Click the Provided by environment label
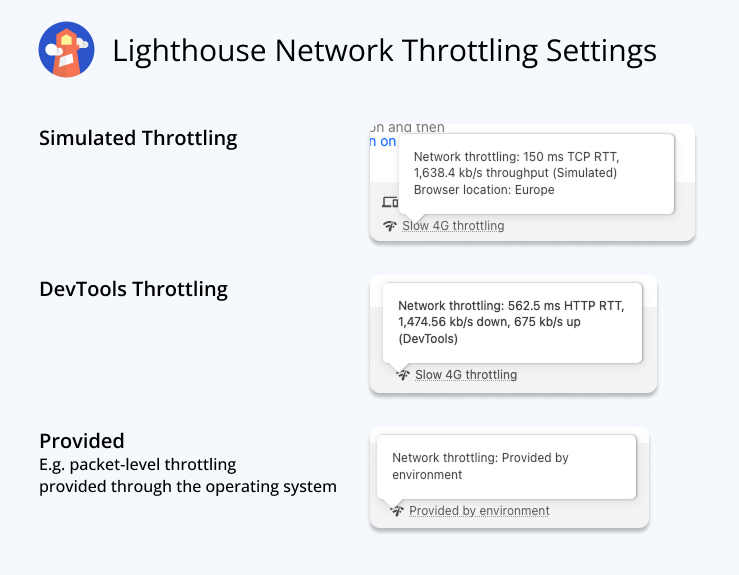The image size is (739, 575). tap(479, 511)
